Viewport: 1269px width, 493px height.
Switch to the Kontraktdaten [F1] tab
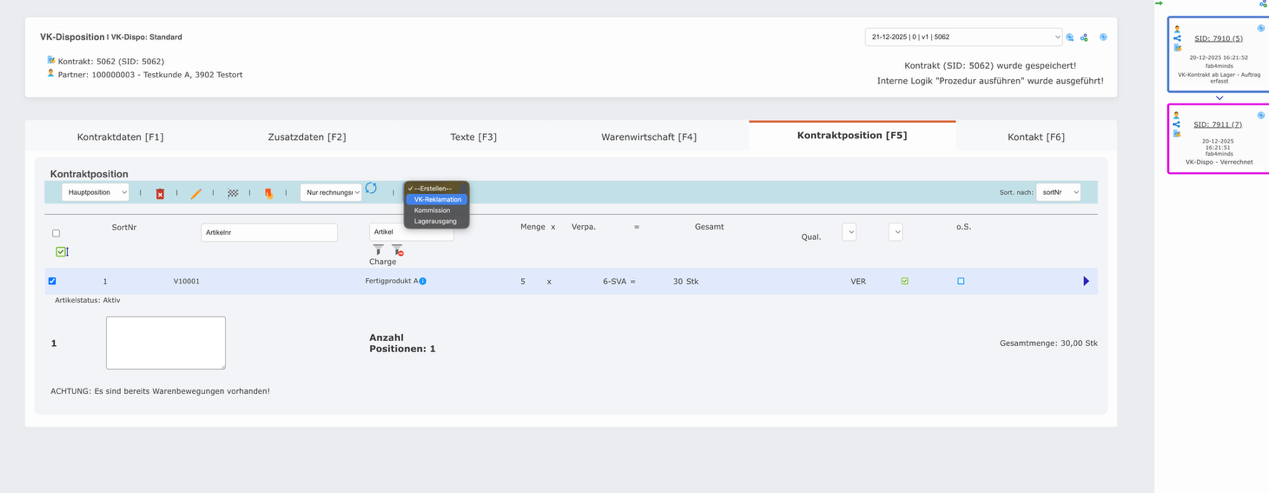[x=120, y=137]
